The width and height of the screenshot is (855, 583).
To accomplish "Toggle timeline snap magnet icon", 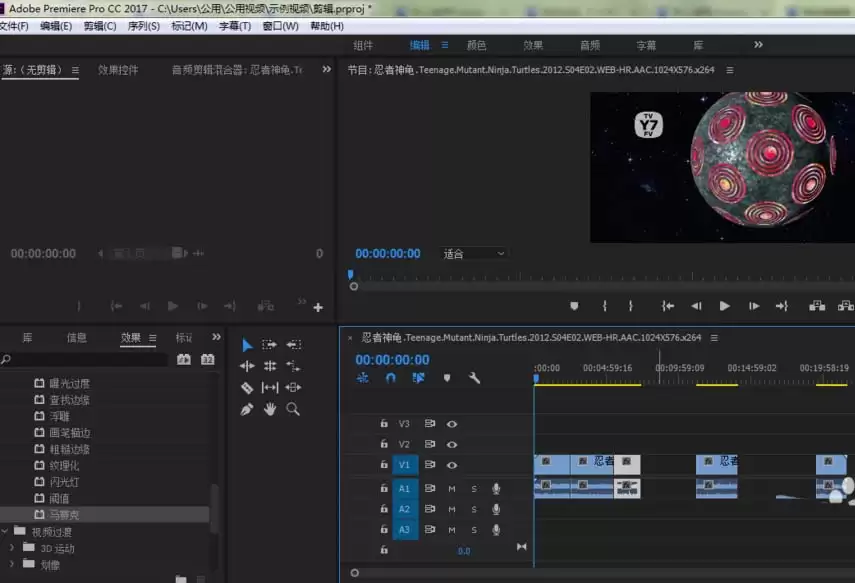I will [391, 378].
